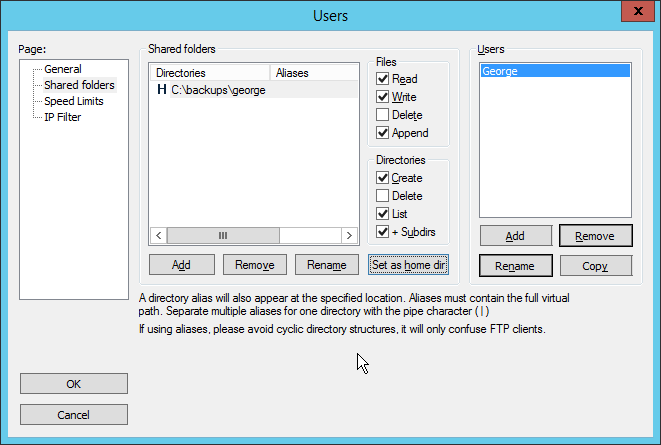Screen dimensions: 661x445
Task: Select the Shared folders page
Action: pyautogui.click(x=79, y=85)
